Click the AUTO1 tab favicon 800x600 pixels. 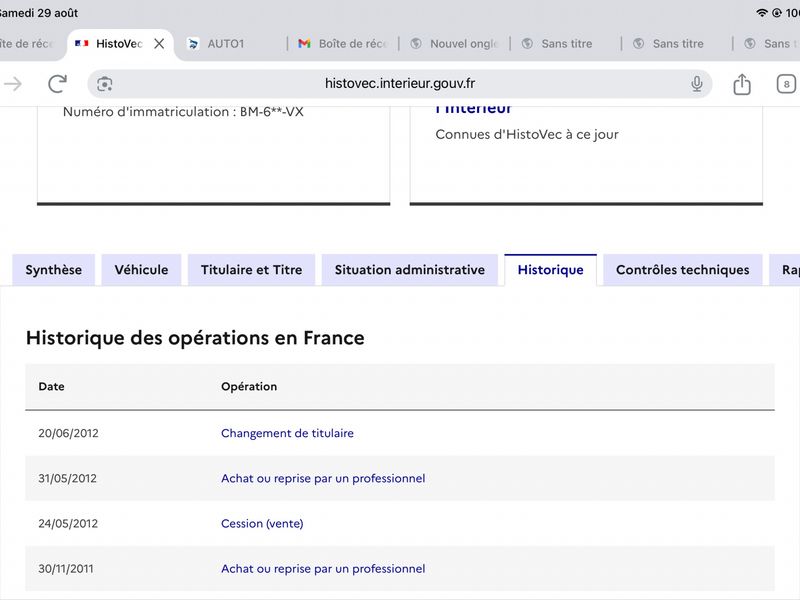click(x=193, y=44)
